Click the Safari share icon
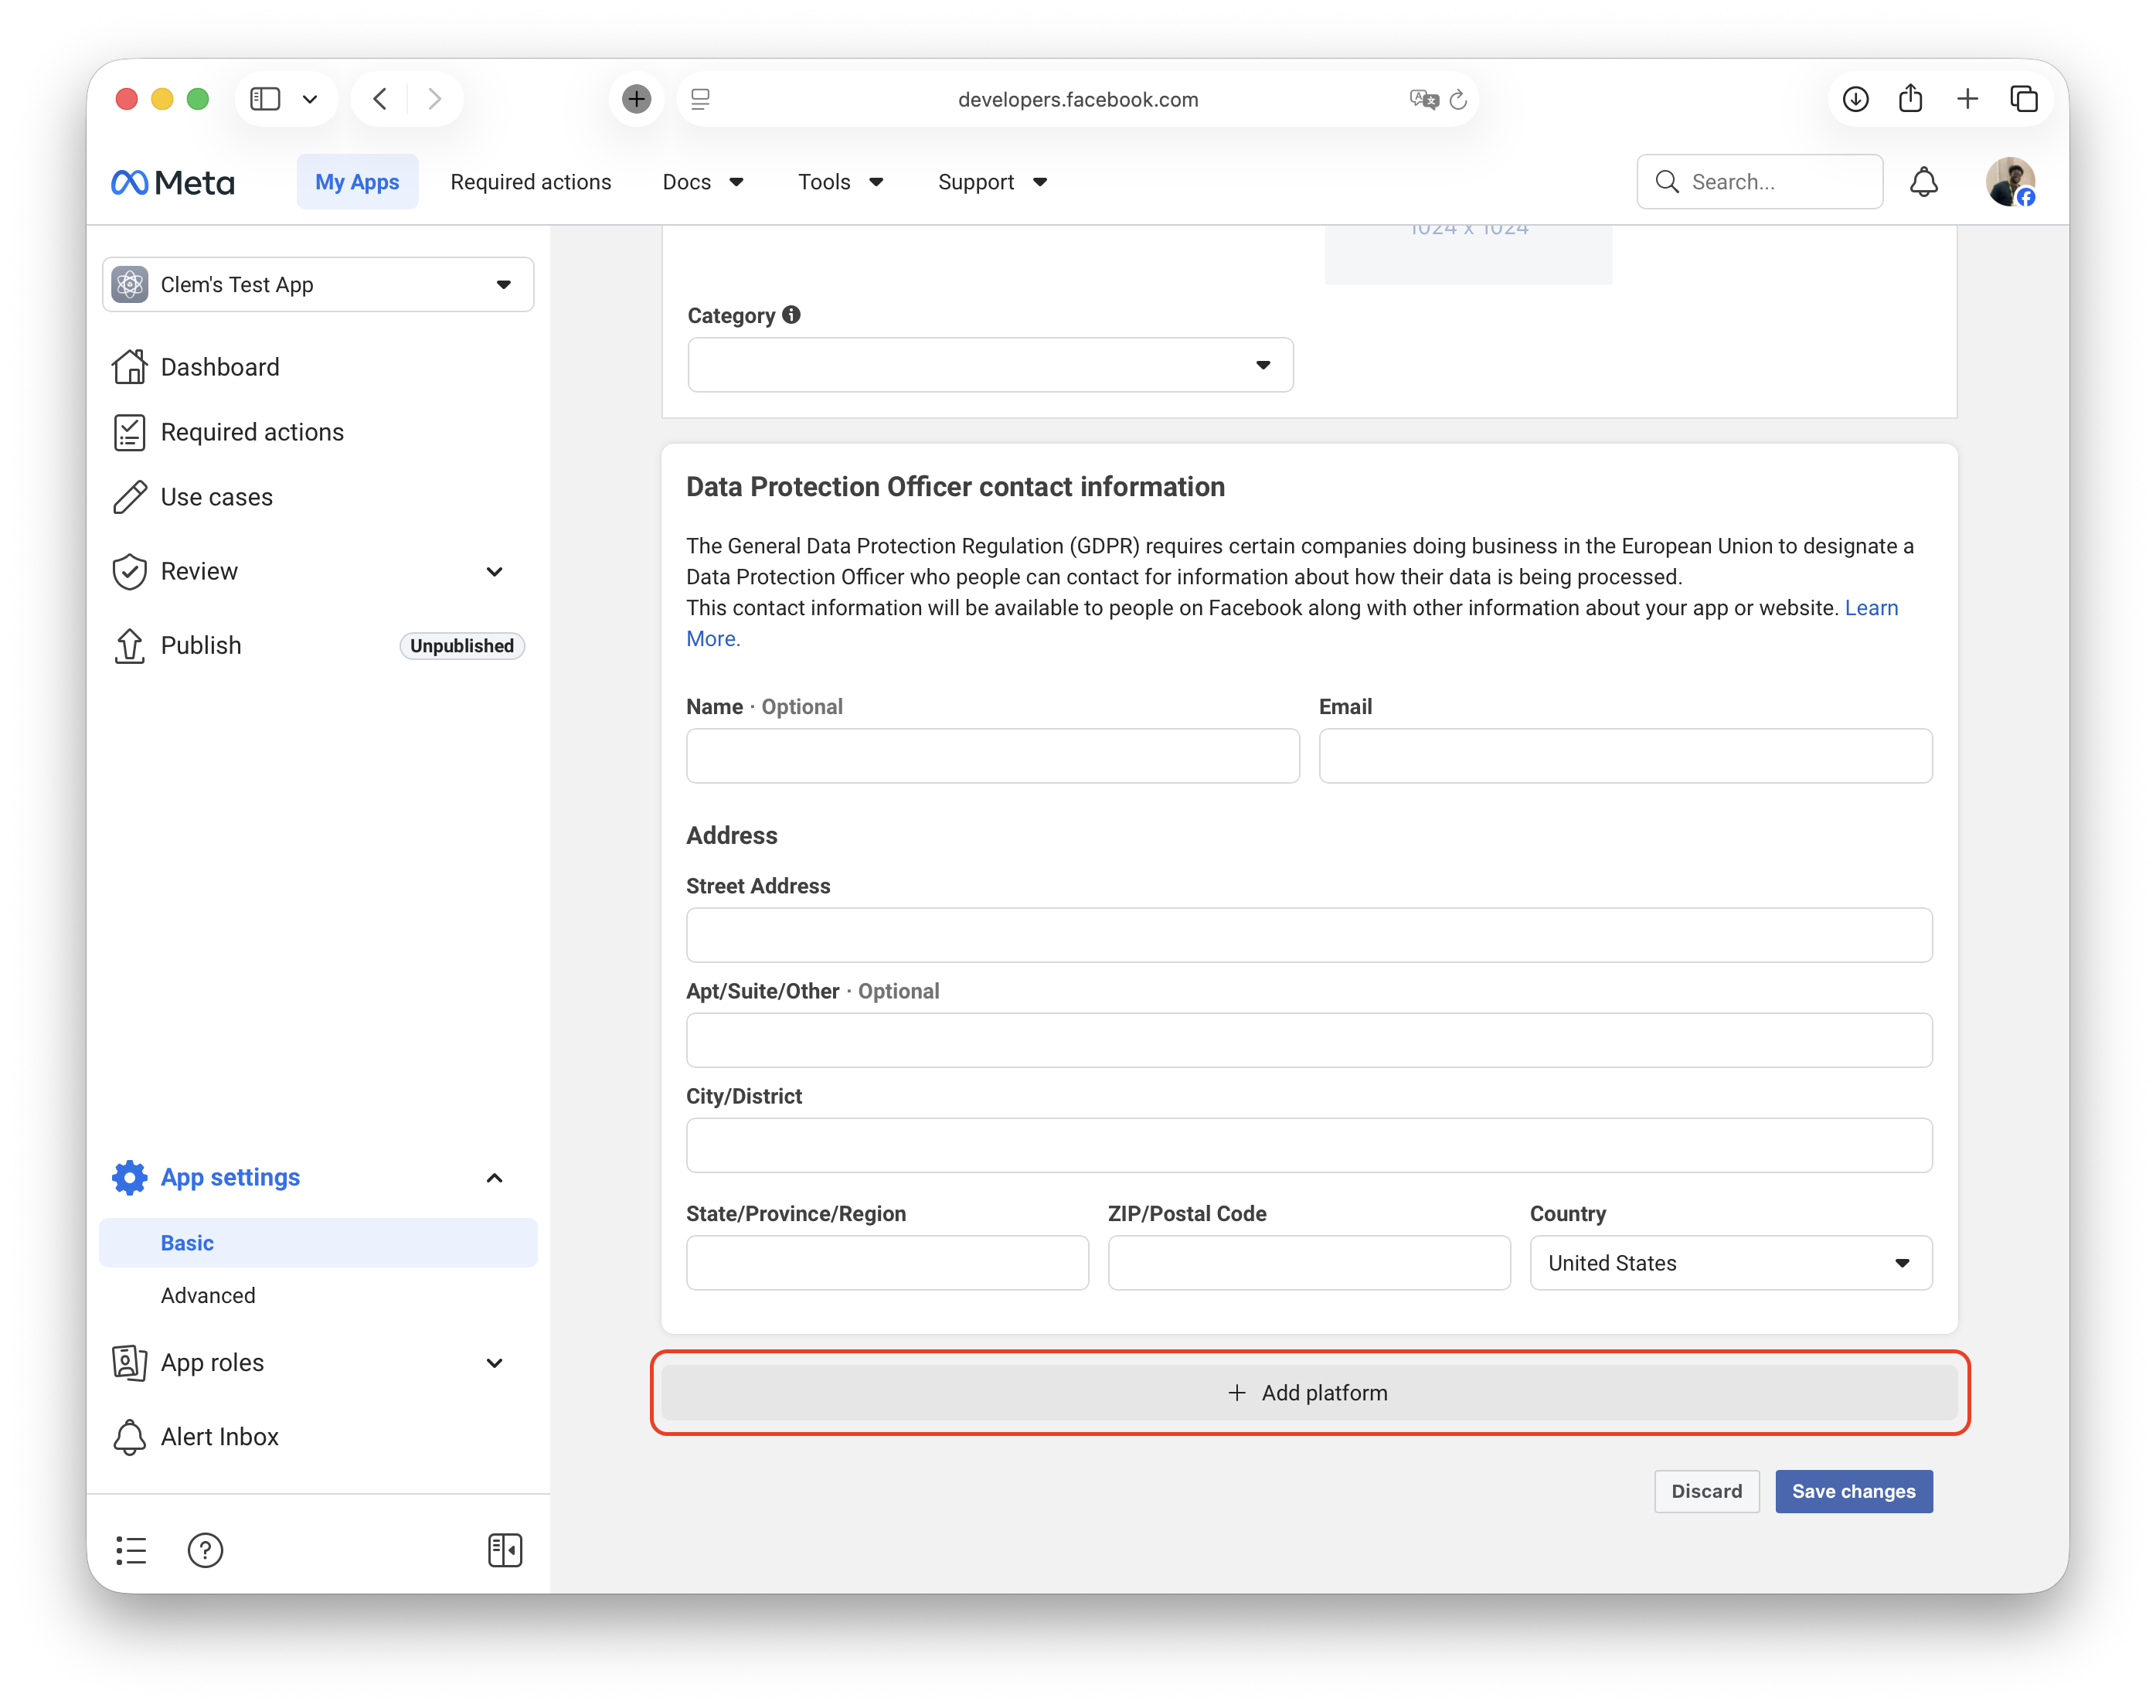 (1911, 98)
